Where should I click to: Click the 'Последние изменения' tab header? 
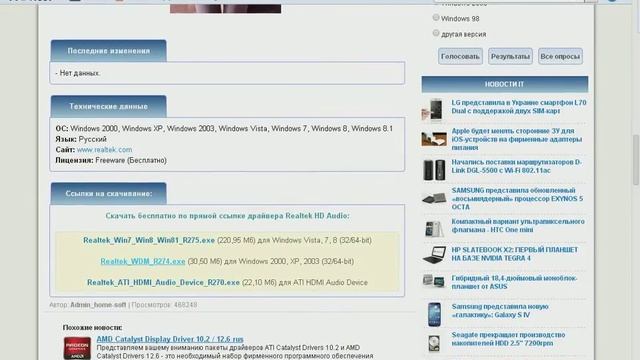(x=109, y=51)
